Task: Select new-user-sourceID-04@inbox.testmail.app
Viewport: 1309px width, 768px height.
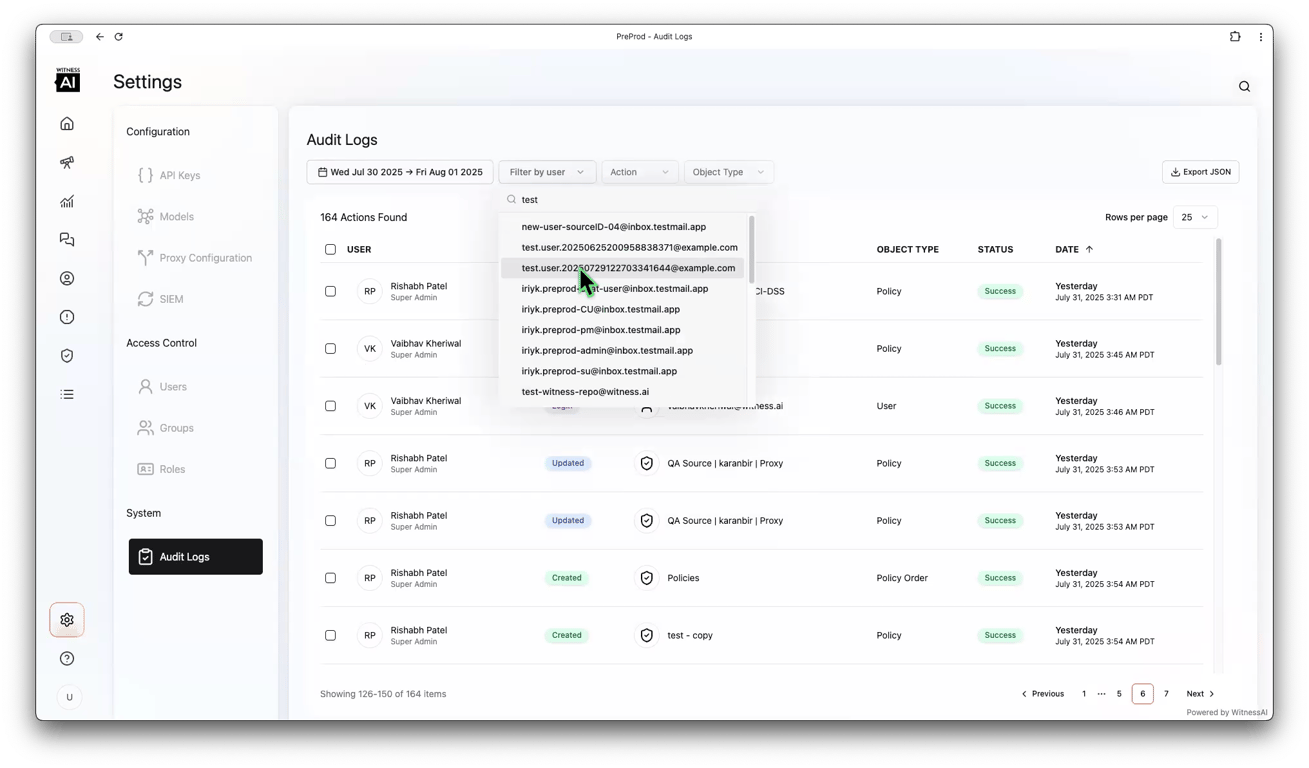Action: click(x=622, y=227)
